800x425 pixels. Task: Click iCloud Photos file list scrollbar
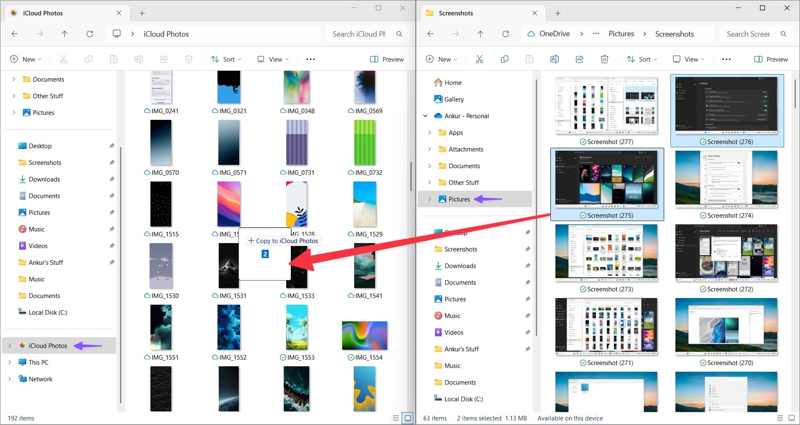pos(411,176)
